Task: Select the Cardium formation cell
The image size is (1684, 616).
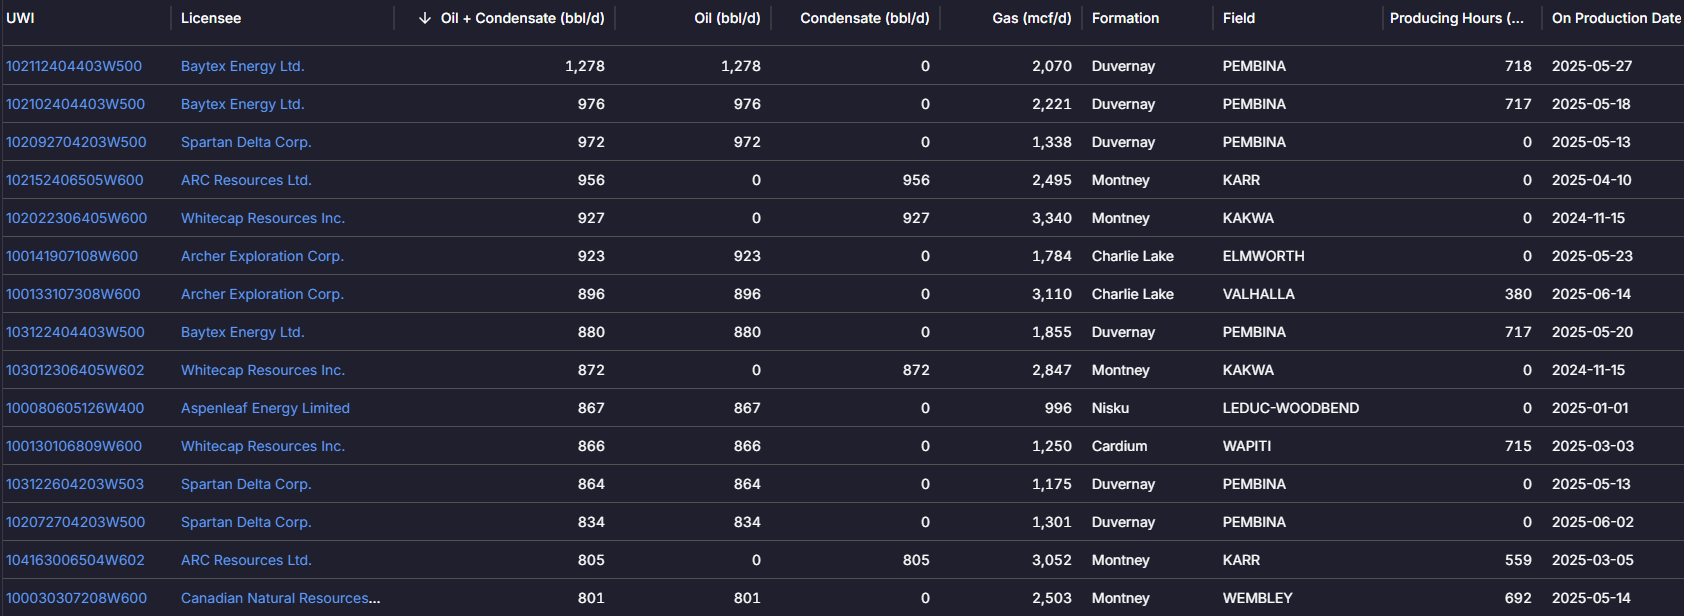Action: [1120, 446]
